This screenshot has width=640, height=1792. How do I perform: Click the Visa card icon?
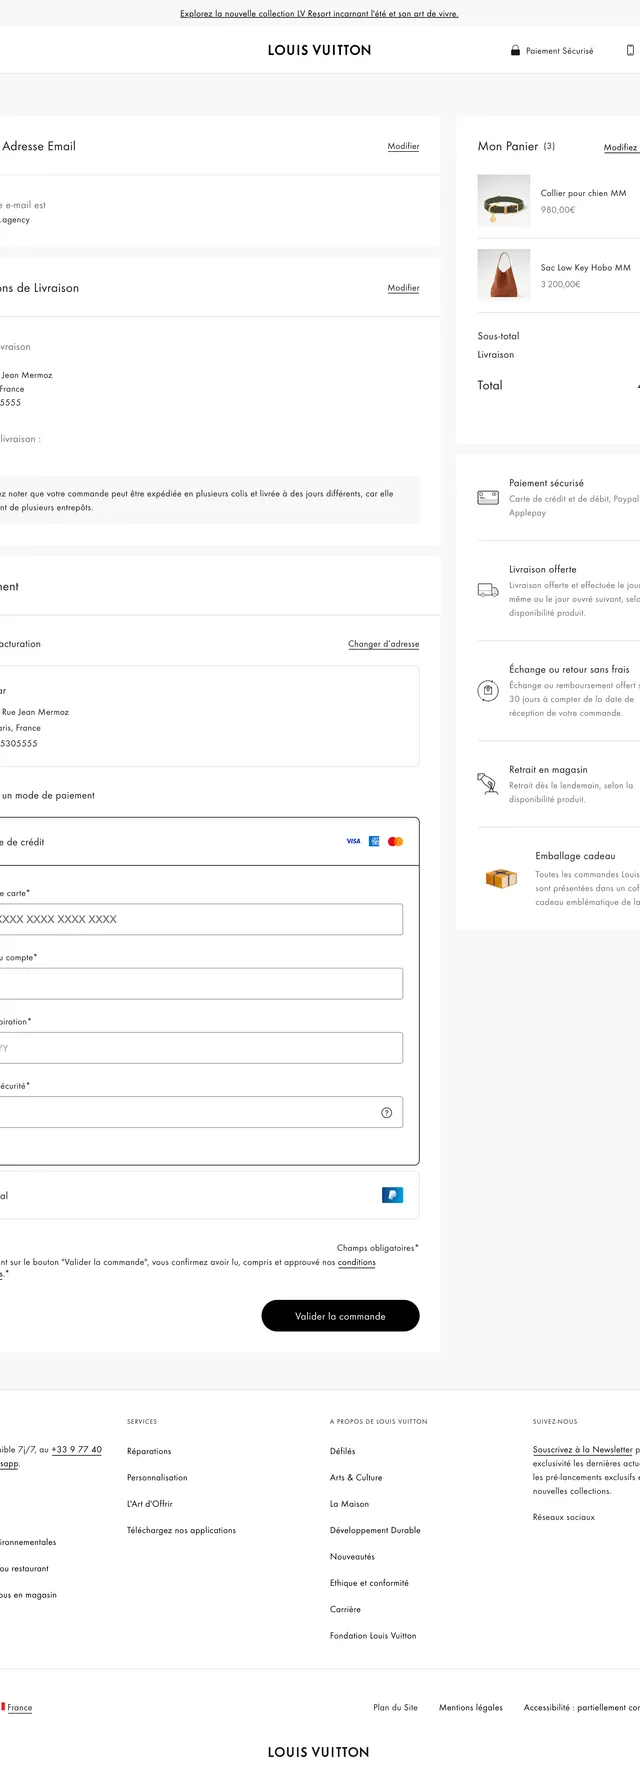click(353, 841)
